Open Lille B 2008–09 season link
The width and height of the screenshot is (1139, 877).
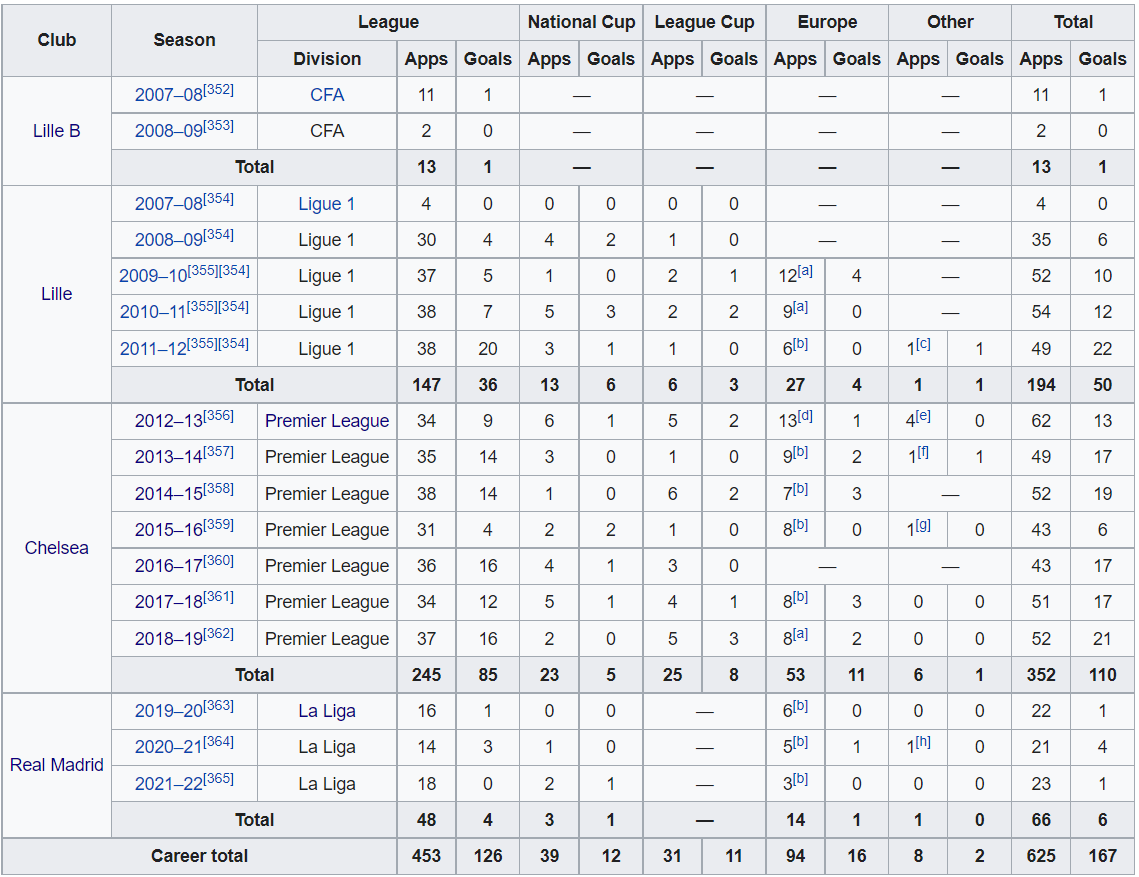click(x=169, y=131)
